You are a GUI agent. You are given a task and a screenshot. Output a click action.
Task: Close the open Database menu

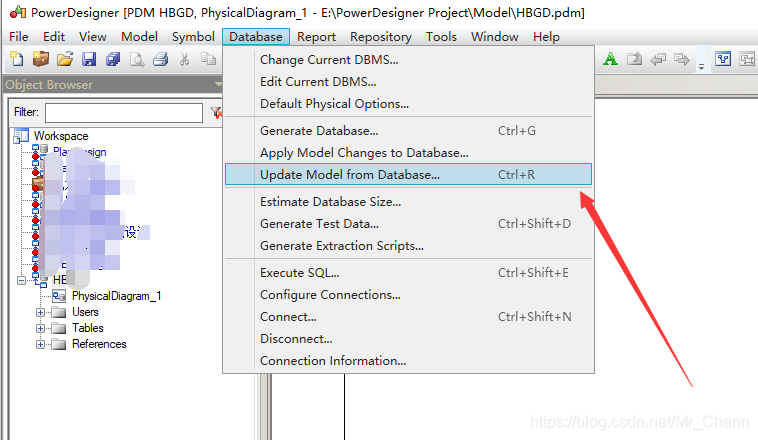pos(256,37)
